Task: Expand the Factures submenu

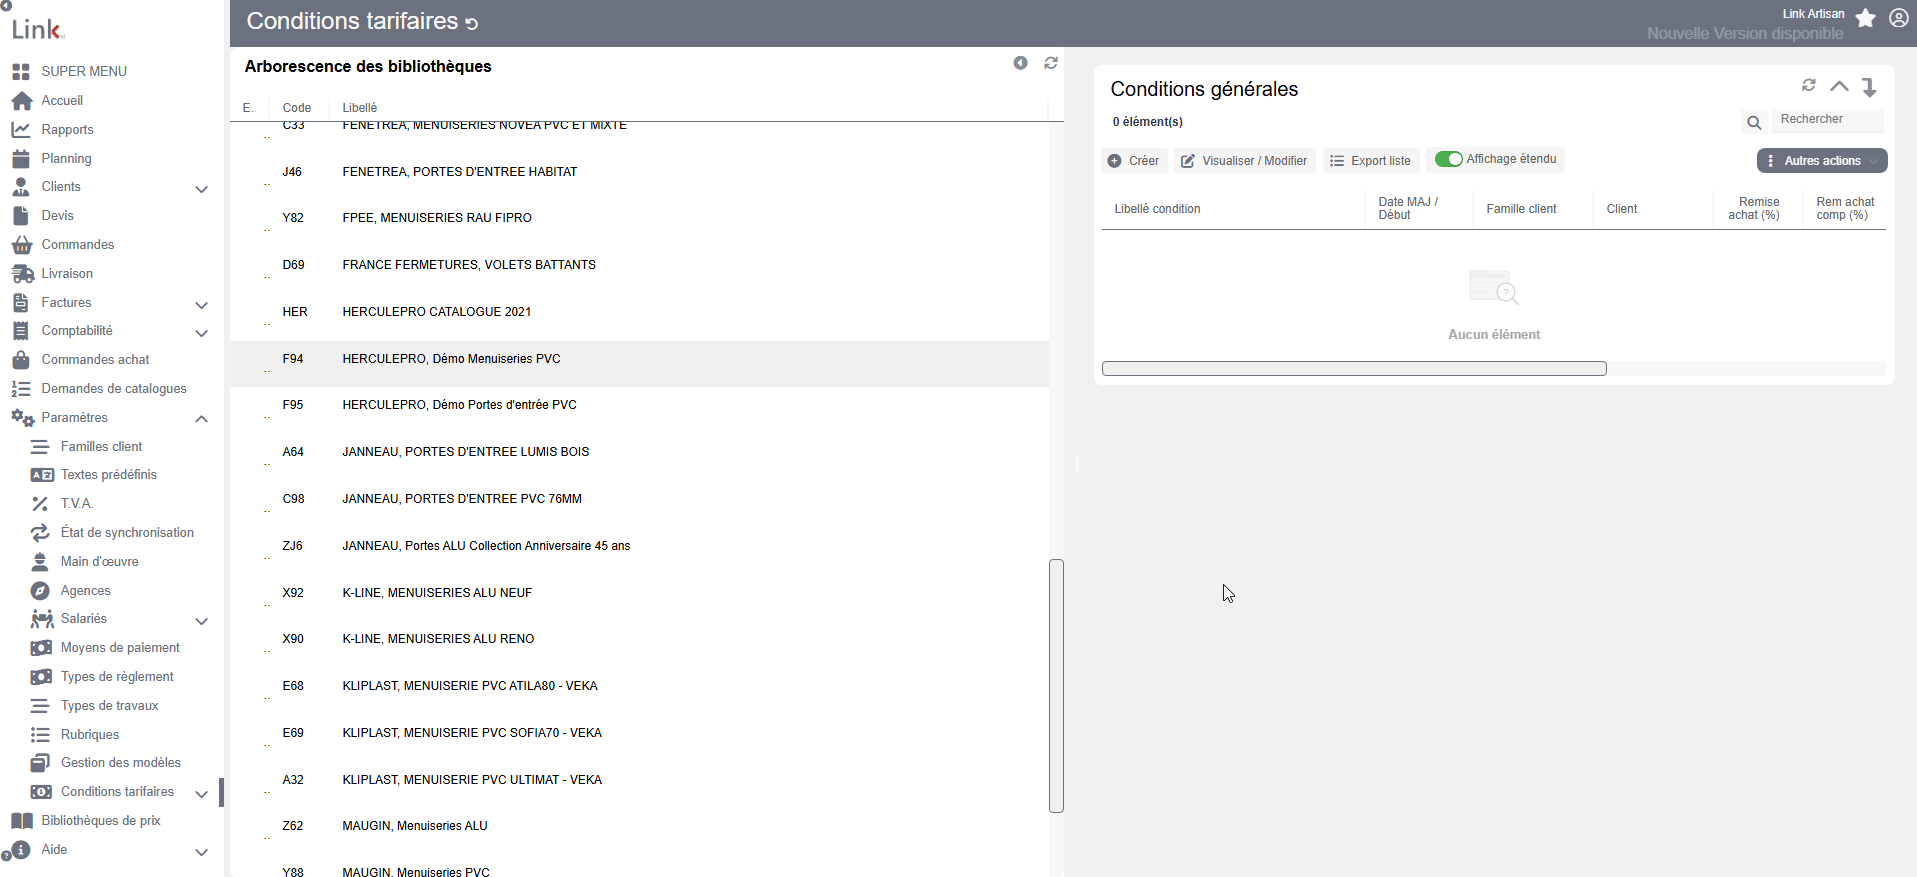Action: pos(201,304)
